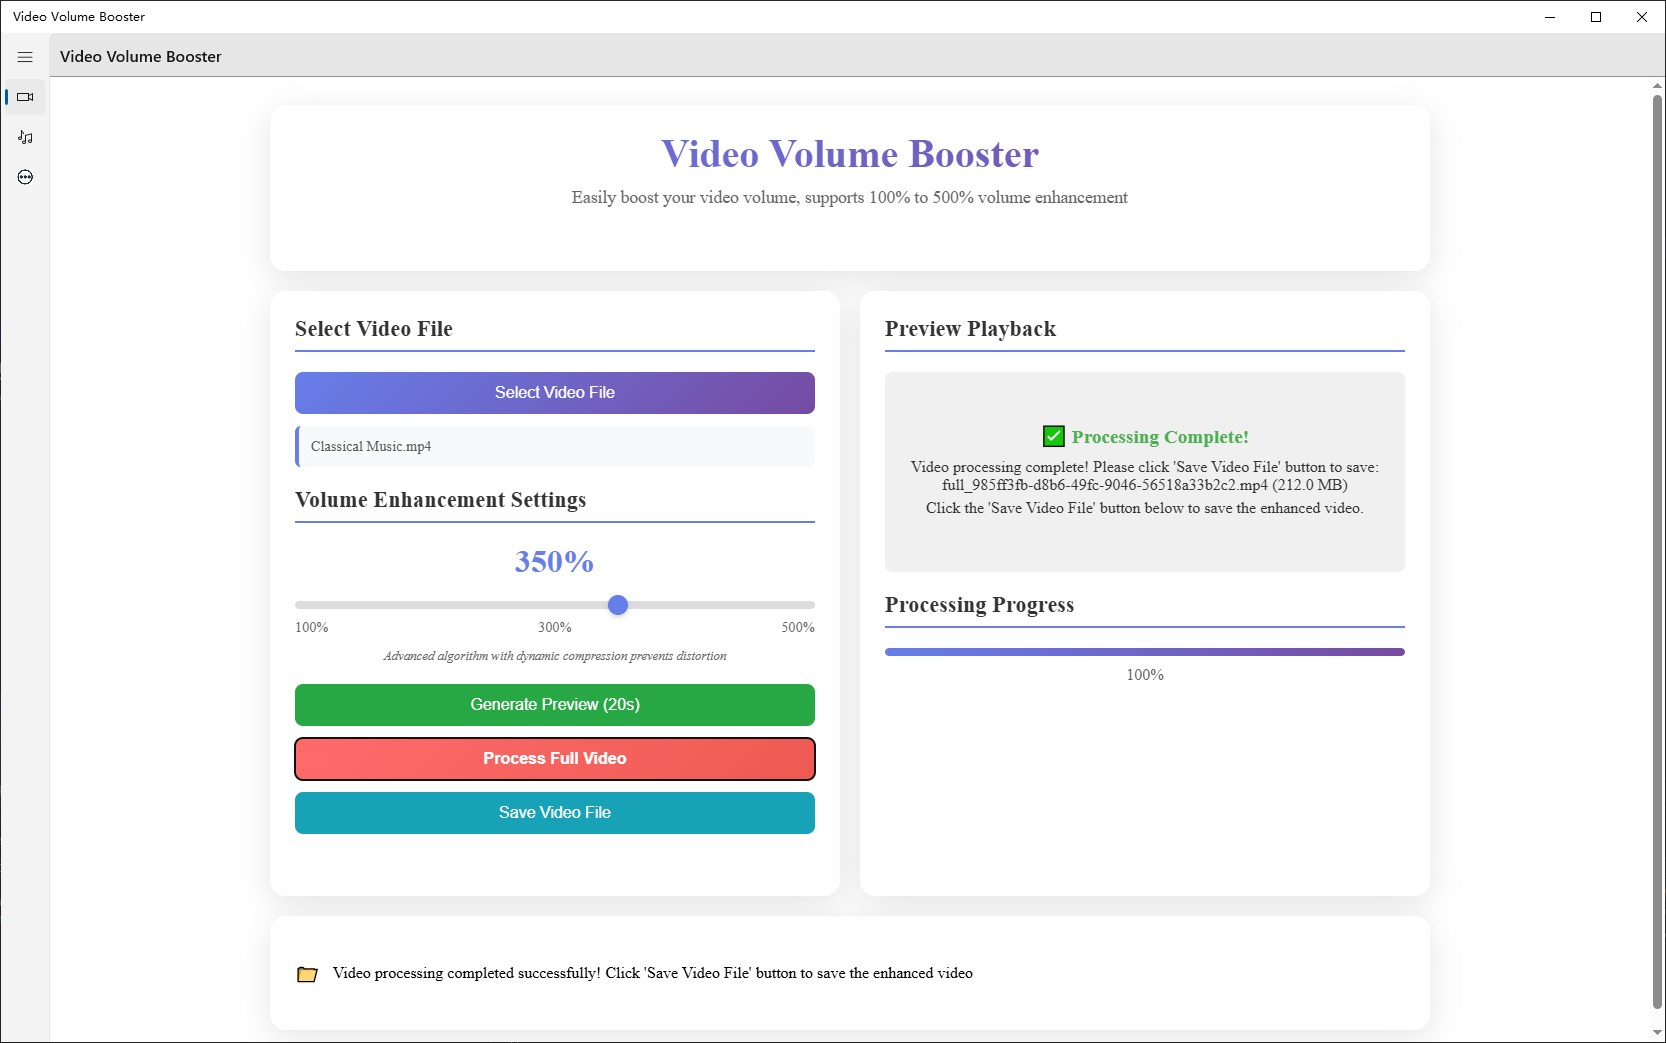
Task: Select the Classical Music.mp4 file entry
Action: click(x=554, y=446)
